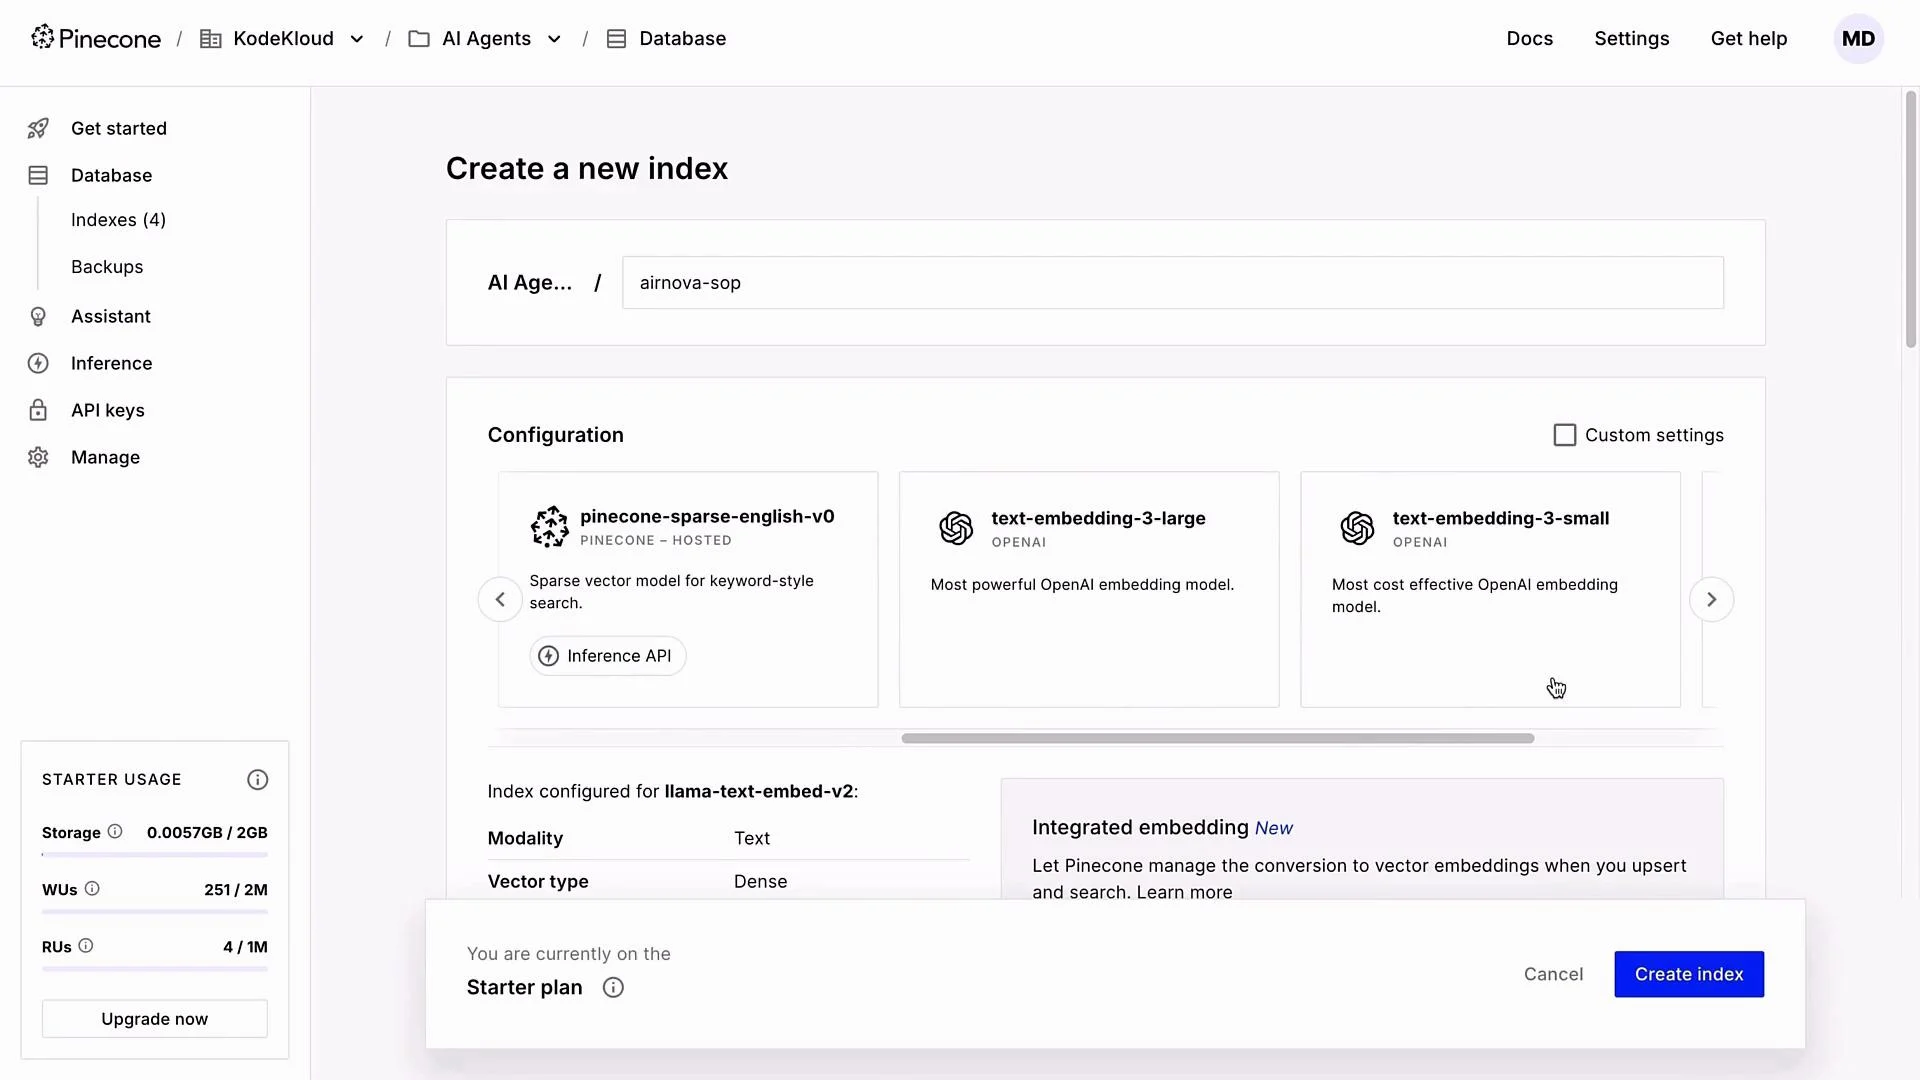Click the Database breadcrumb icon
The image size is (1920, 1080).
[617, 39]
